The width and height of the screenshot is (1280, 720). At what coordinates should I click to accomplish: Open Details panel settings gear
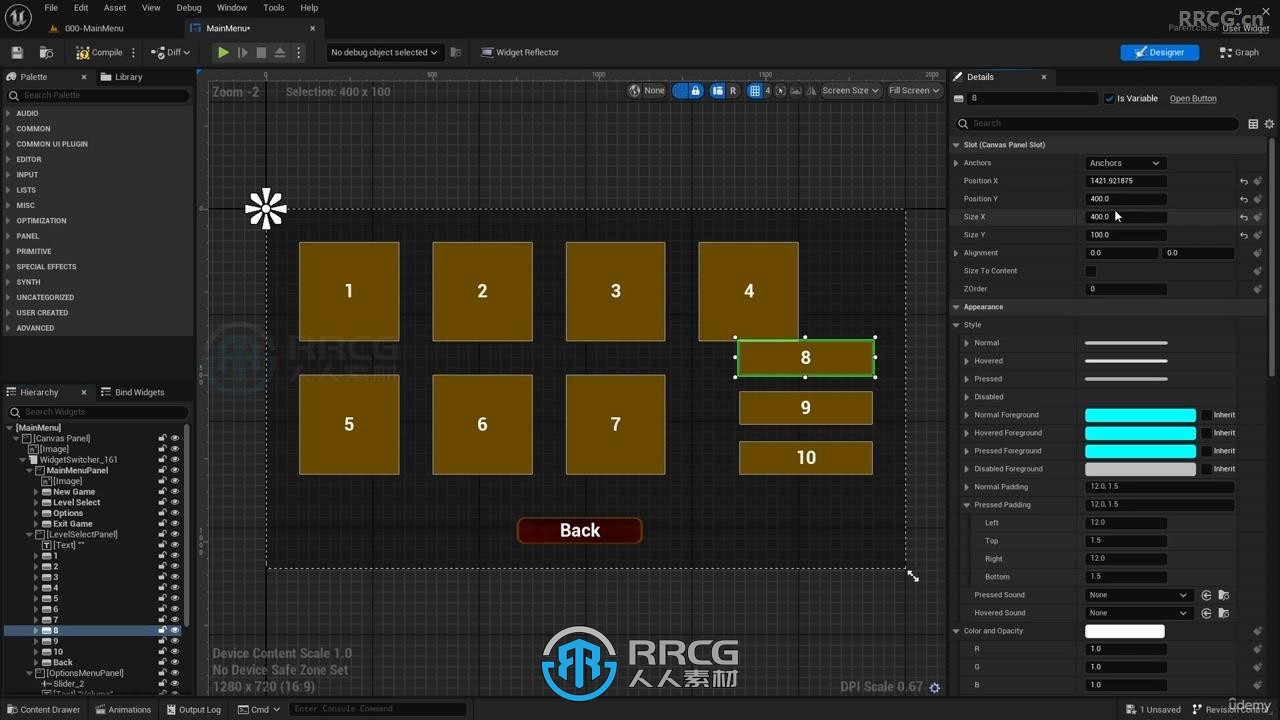click(1269, 124)
